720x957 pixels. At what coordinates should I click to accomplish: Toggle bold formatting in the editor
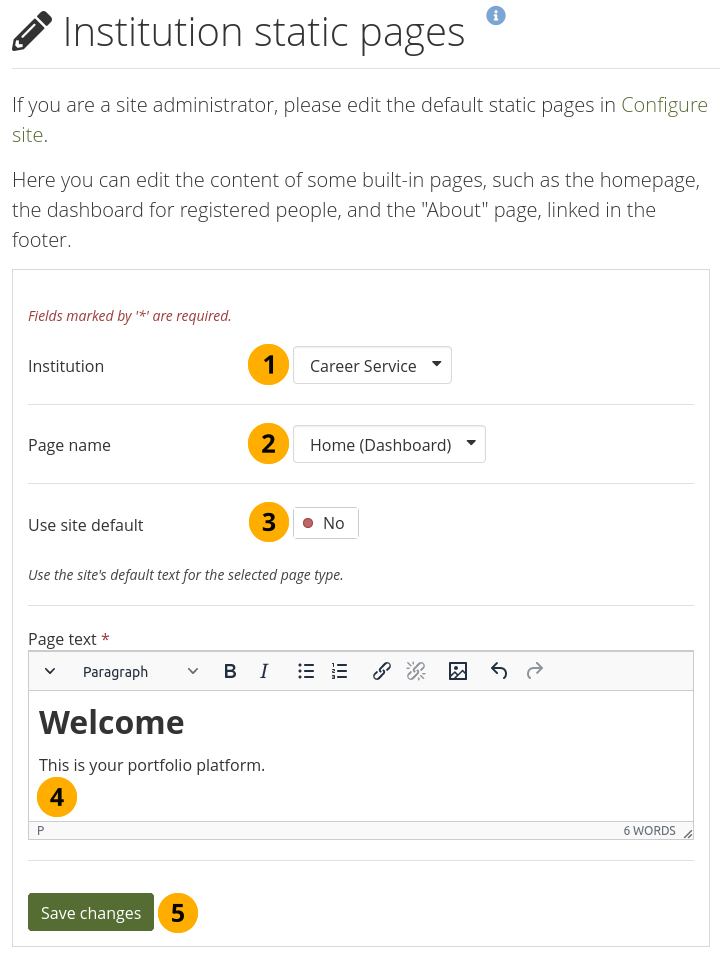[x=230, y=672]
